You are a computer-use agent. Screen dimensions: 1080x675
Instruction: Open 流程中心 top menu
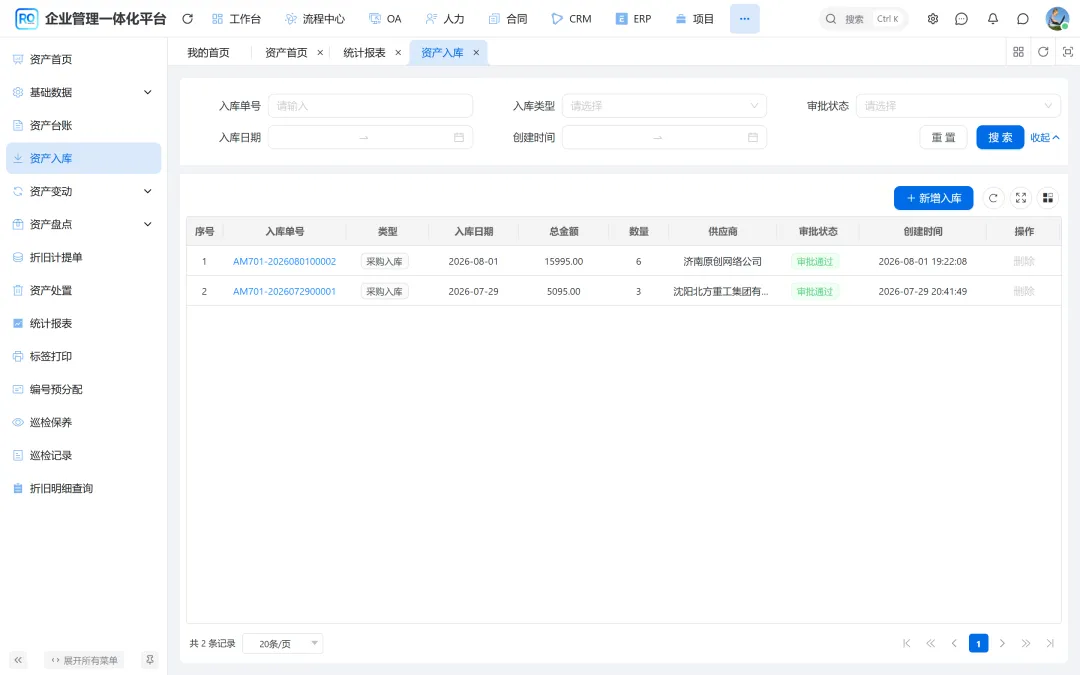[x=315, y=19]
